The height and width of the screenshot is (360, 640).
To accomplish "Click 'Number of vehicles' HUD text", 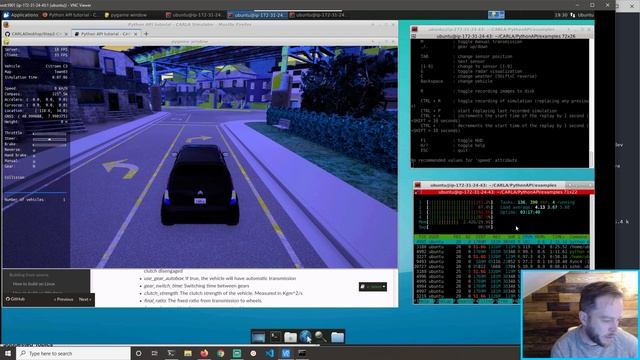I will (24, 200).
